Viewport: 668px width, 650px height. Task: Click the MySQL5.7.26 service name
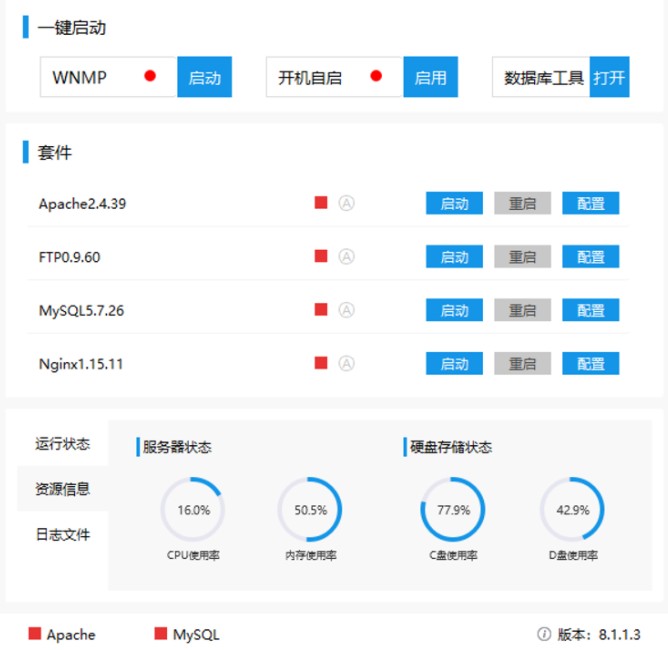click(x=81, y=311)
